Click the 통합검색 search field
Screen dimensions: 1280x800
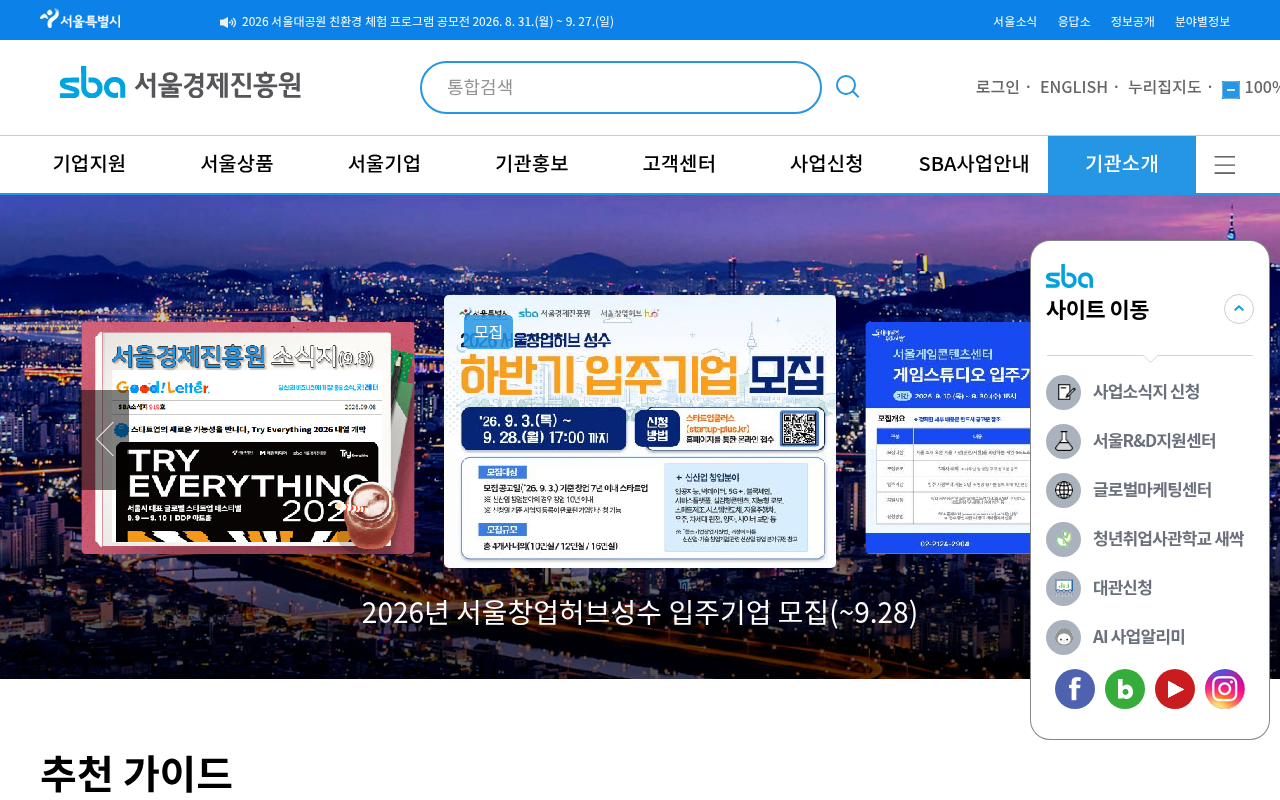point(621,87)
